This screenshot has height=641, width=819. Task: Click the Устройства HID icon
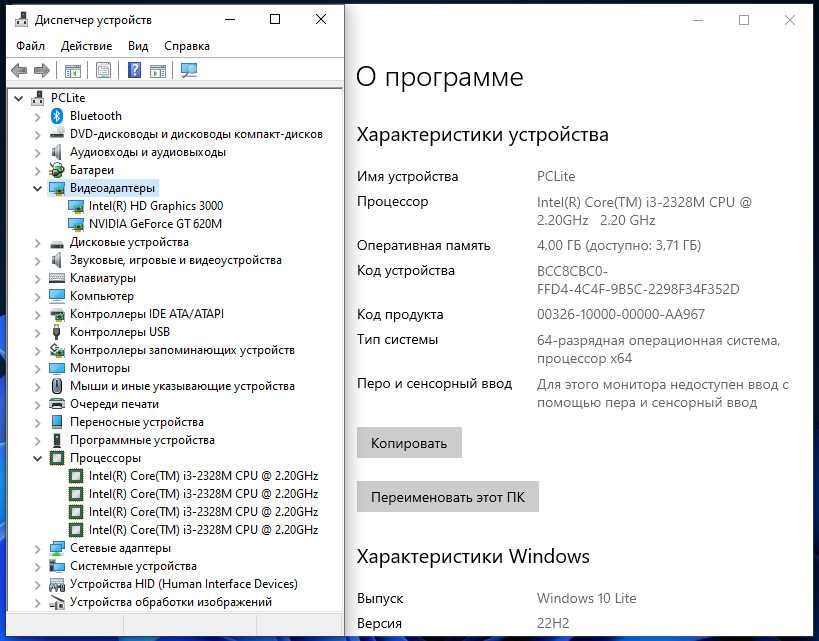[x=56, y=584]
